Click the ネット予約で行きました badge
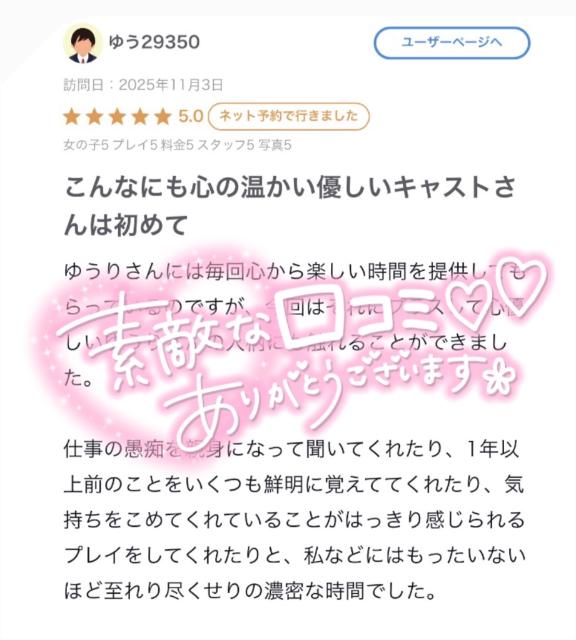 [289, 117]
